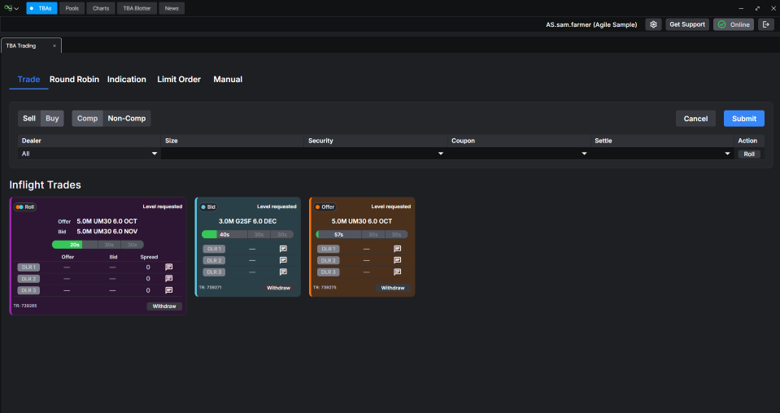Open chat for DLR 2 in Bid card
780x413 pixels.
point(283,260)
